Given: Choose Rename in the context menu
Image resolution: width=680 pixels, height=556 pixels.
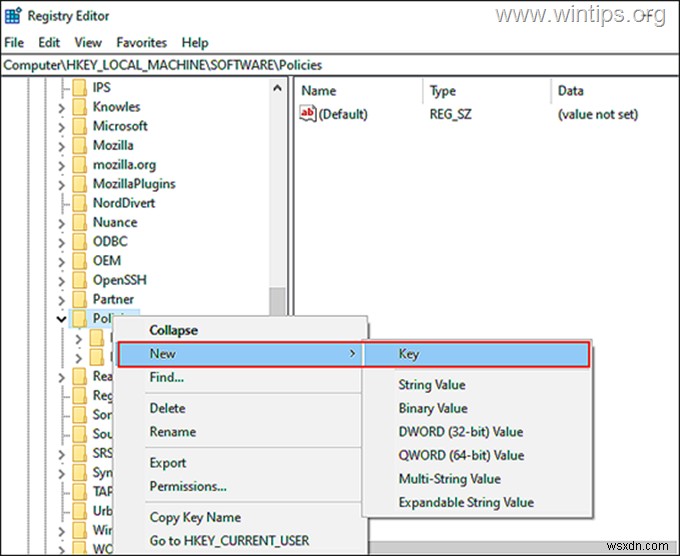Looking at the screenshot, I should pyautogui.click(x=241, y=432).
